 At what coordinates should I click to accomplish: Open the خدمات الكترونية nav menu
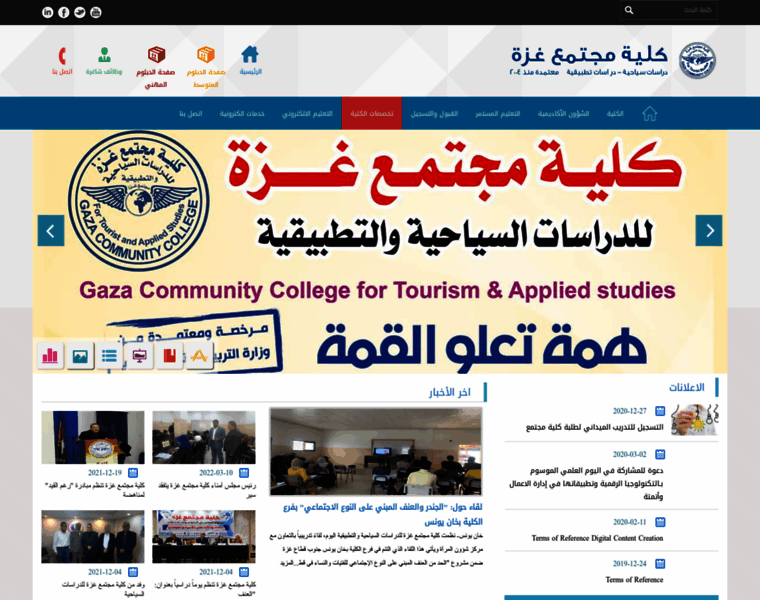coord(242,114)
